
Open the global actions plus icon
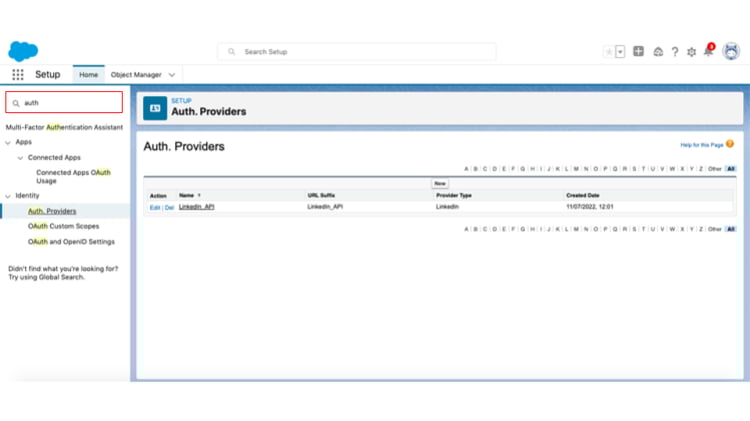[638, 51]
